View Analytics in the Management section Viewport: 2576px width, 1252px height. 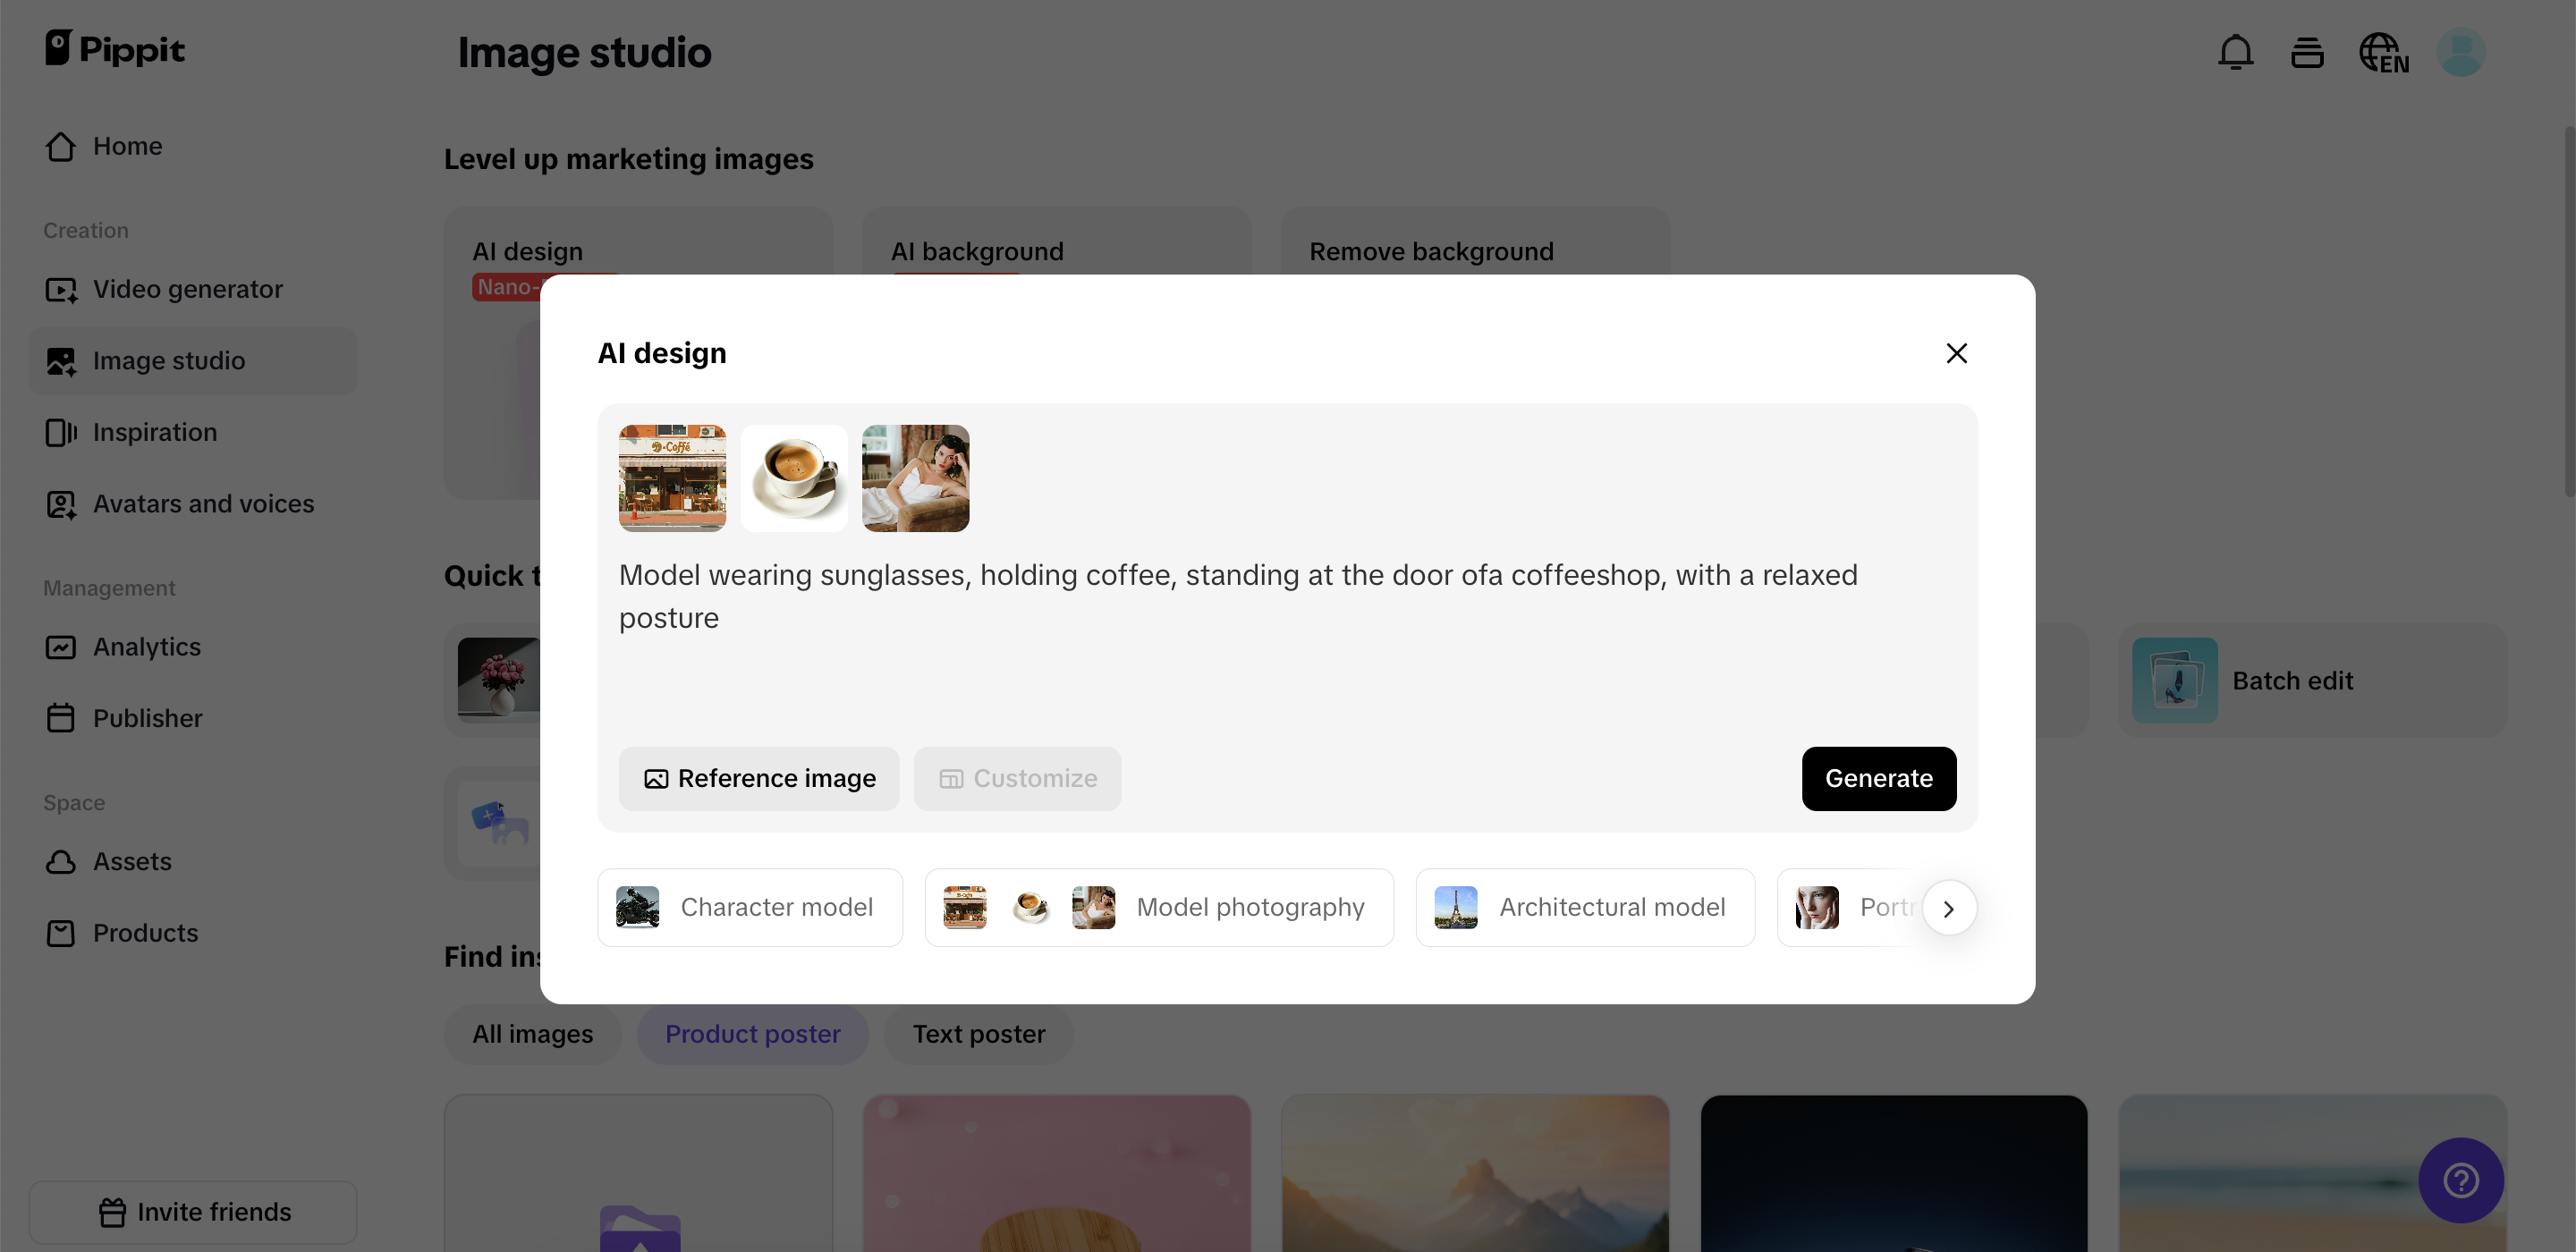tap(147, 647)
